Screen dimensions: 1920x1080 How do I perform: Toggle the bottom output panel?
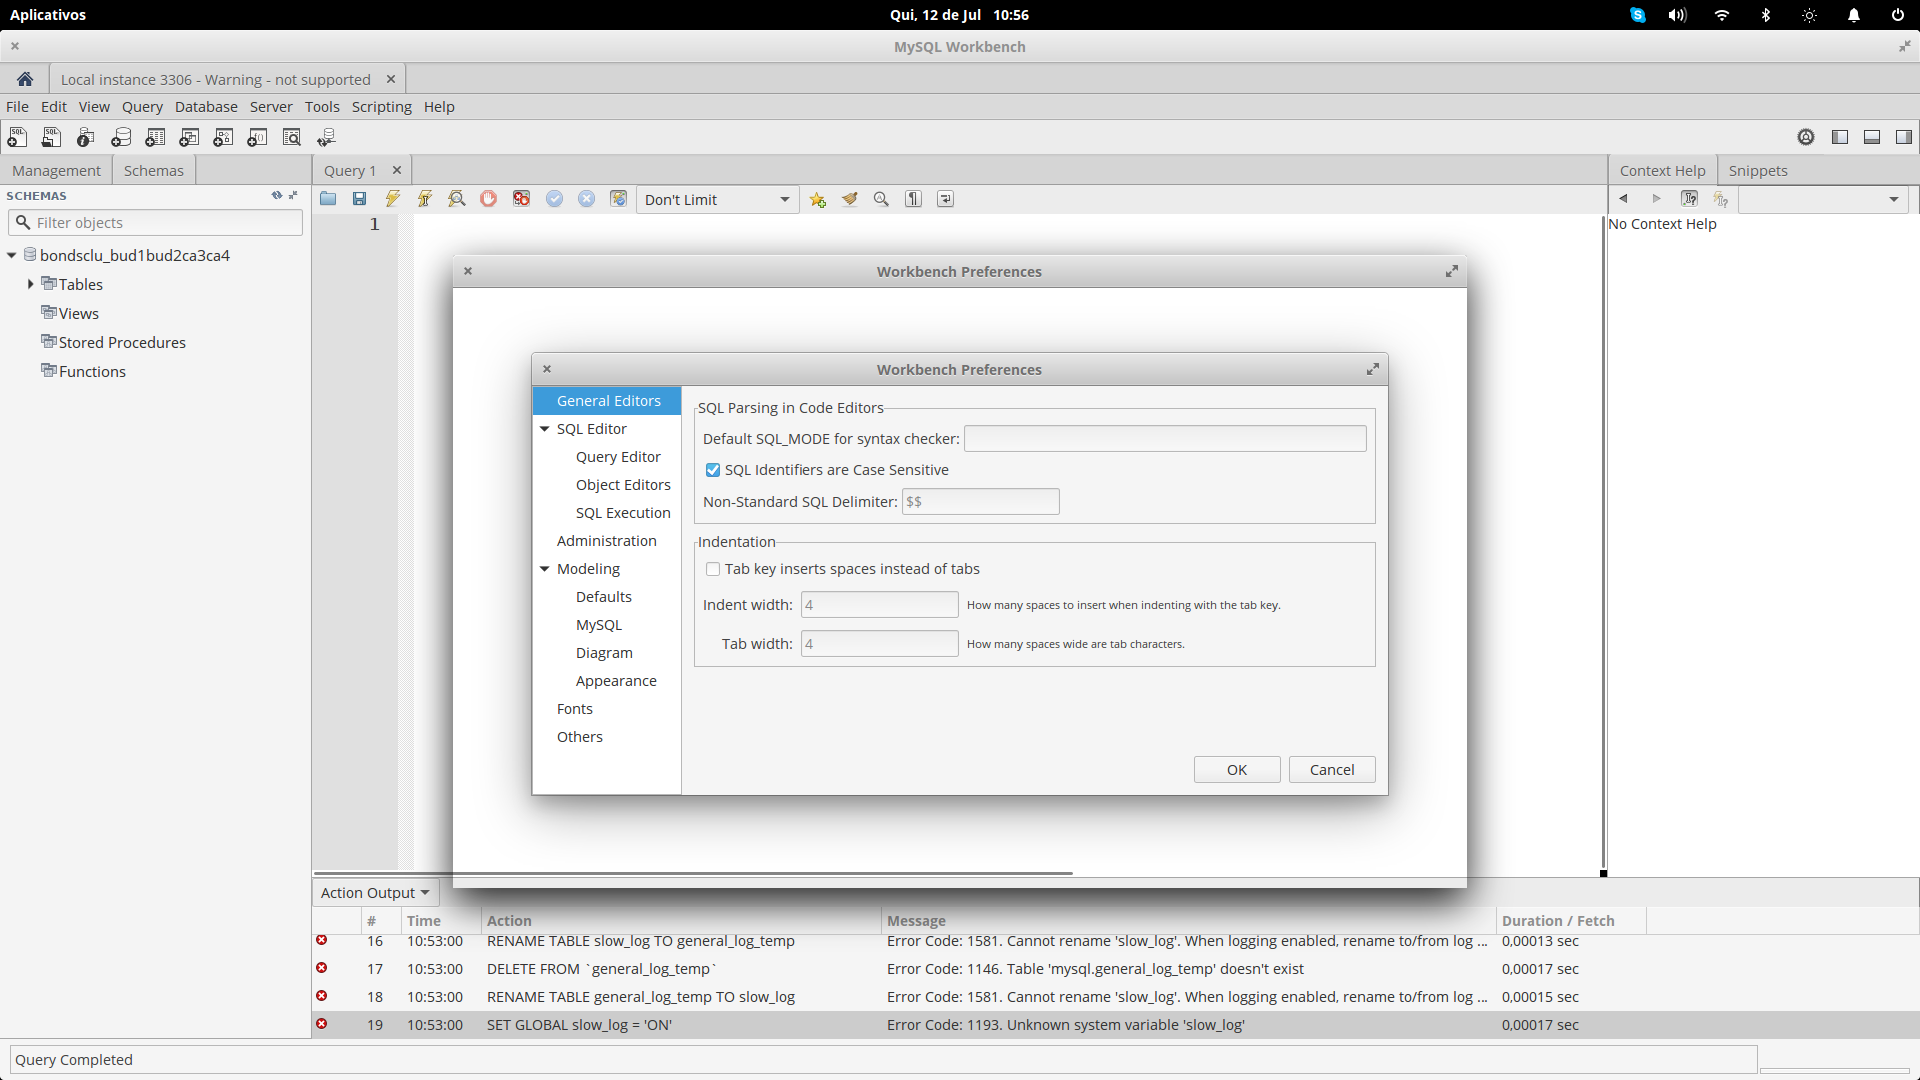(1872, 137)
